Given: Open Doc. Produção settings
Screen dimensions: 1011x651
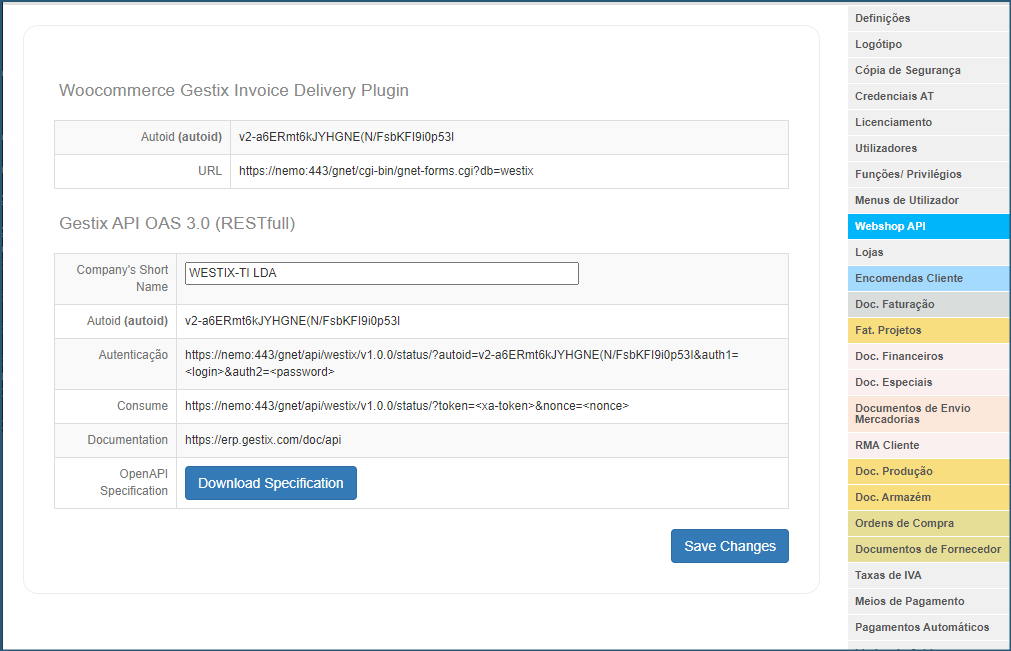Looking at the screenshot, I should click(928, 471).
